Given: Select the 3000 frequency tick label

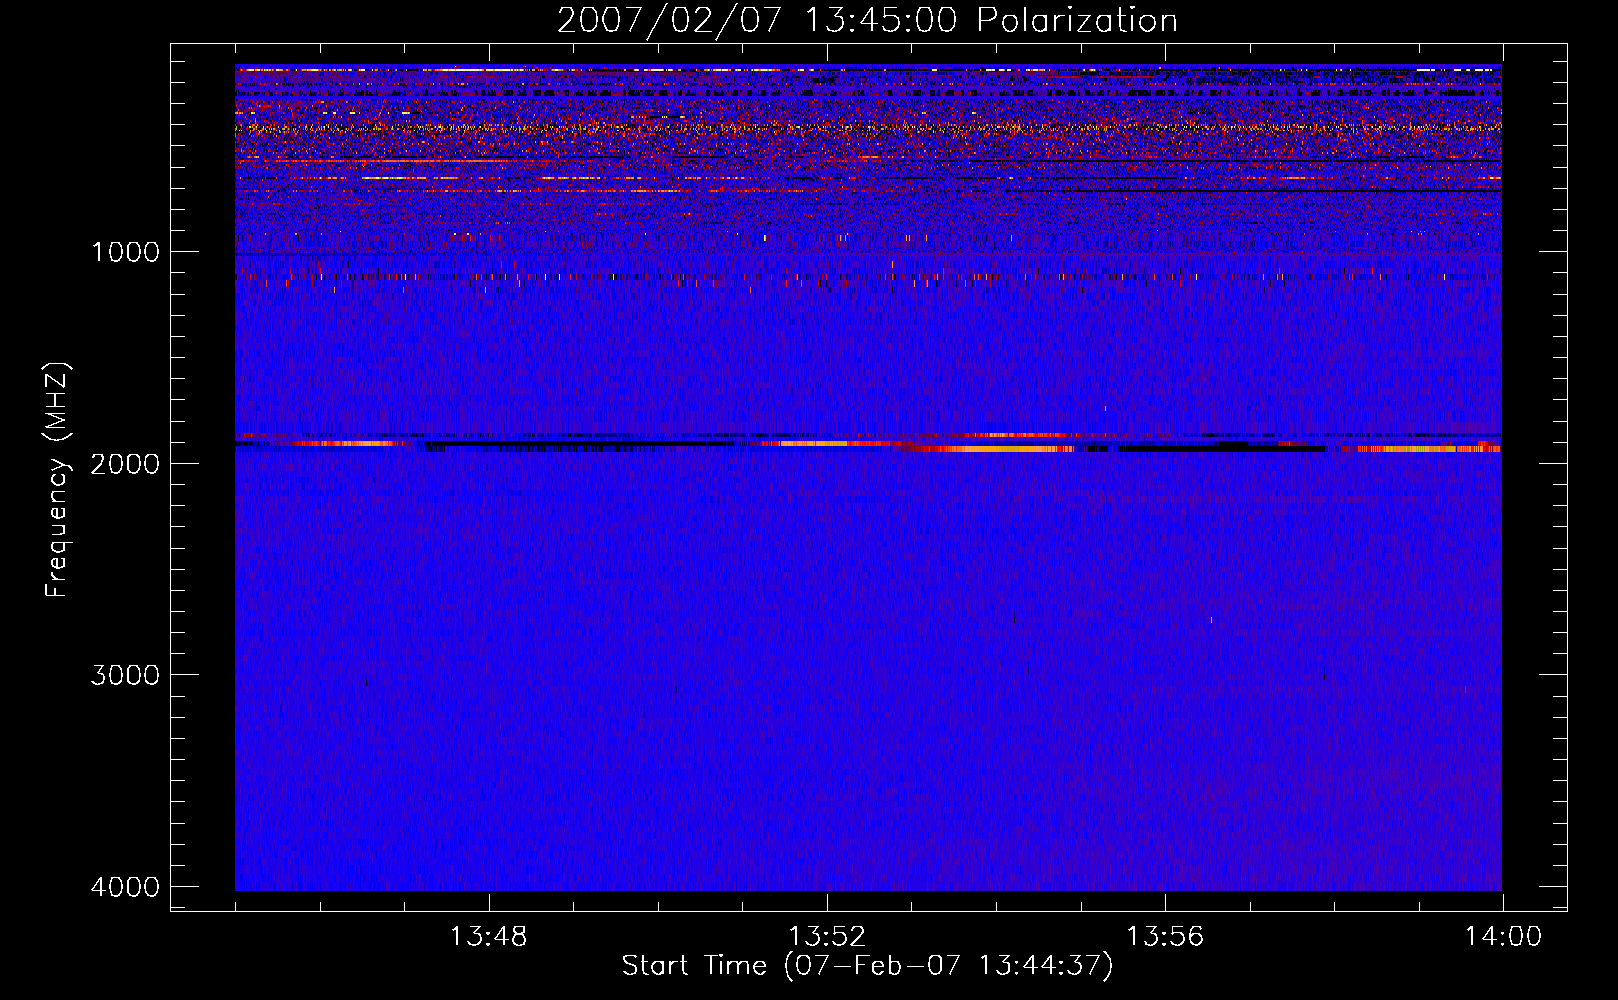Looking at the screenshot, I should 125,674.
